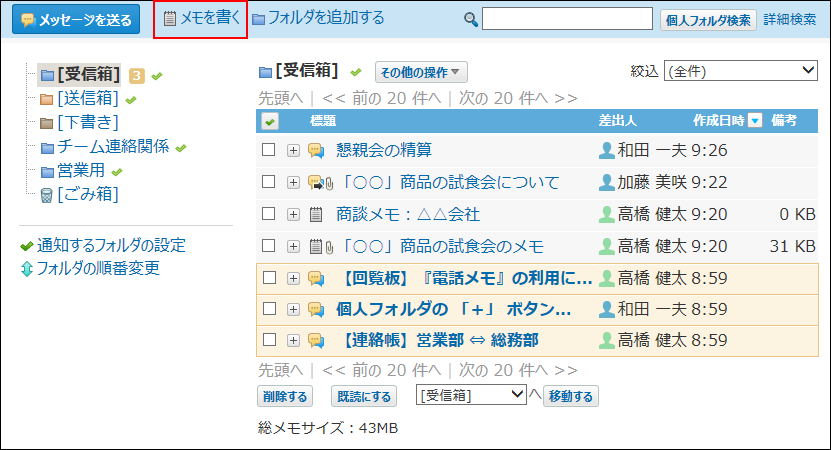The image size is (831, 450).
Task: Open unread 個人フォルダの「+」ボタン… message
Action: pos(454,309)
